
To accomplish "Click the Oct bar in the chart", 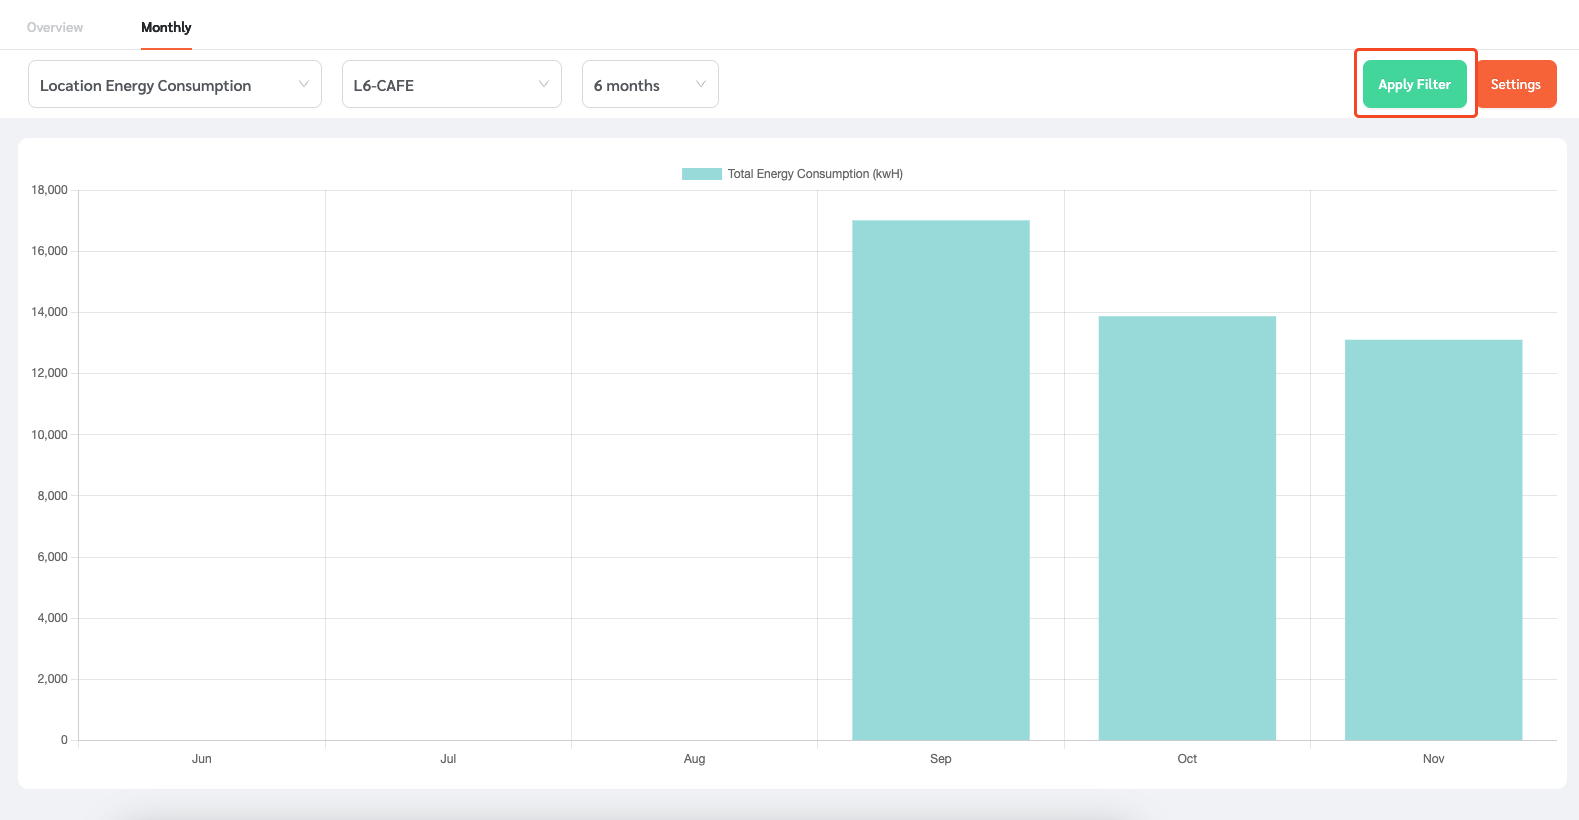I will pos(1187,528).
